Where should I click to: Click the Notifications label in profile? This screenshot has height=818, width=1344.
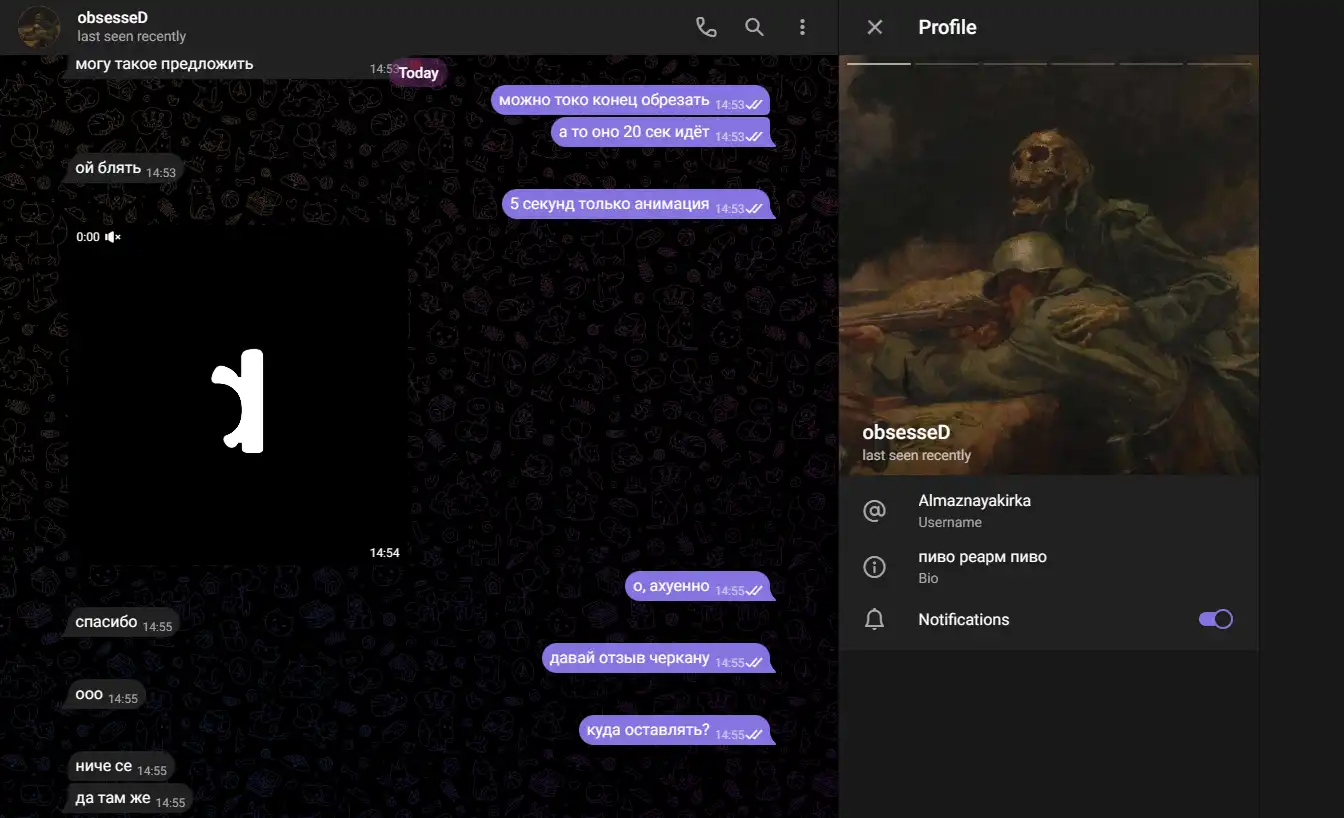(x=964, y=620)
